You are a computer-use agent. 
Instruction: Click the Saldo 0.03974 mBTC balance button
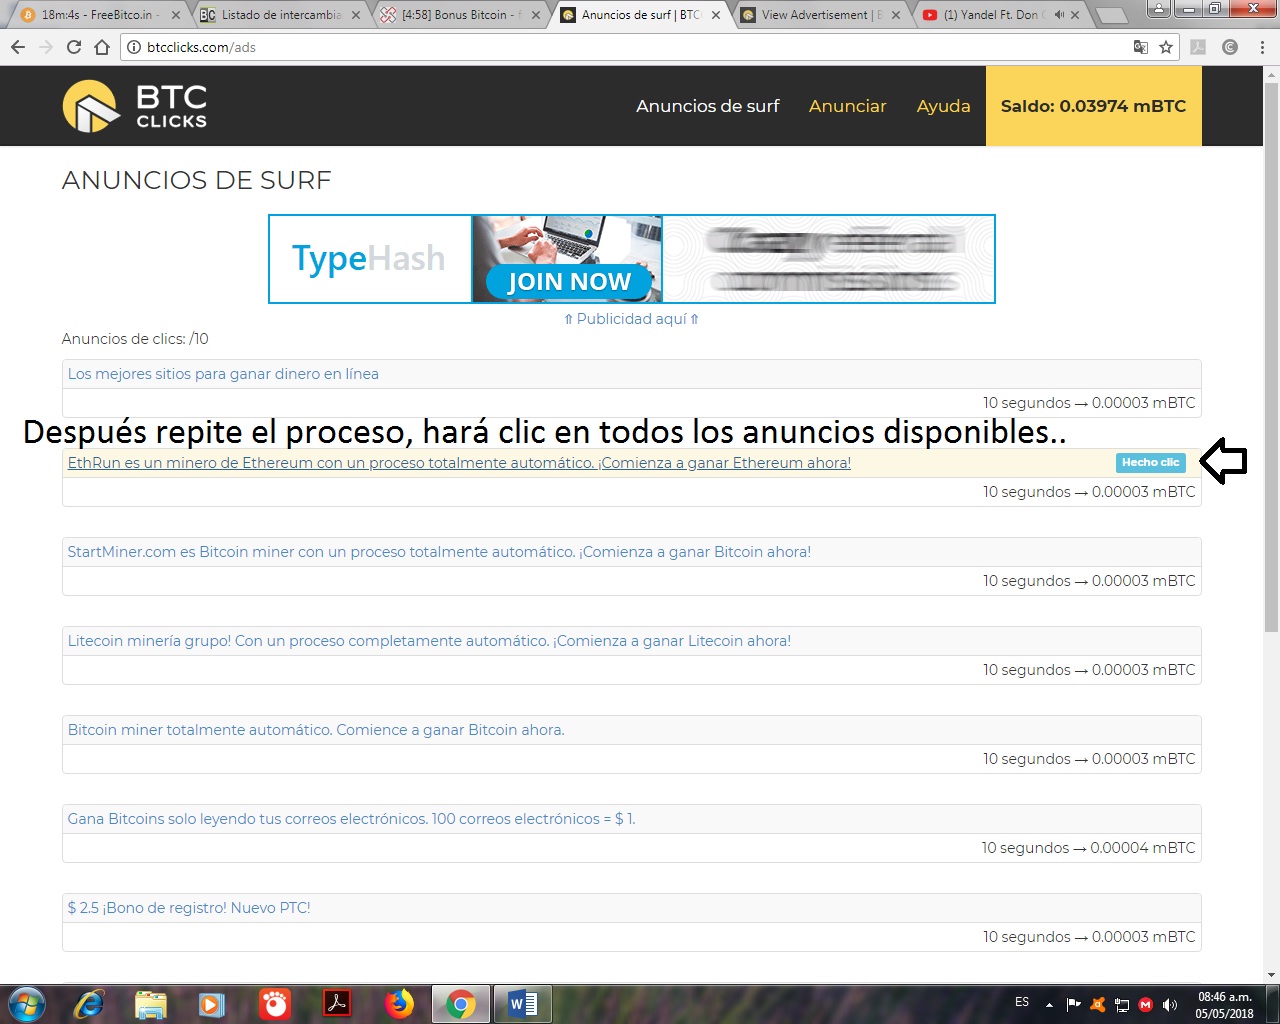click(x=1094, y=106)
